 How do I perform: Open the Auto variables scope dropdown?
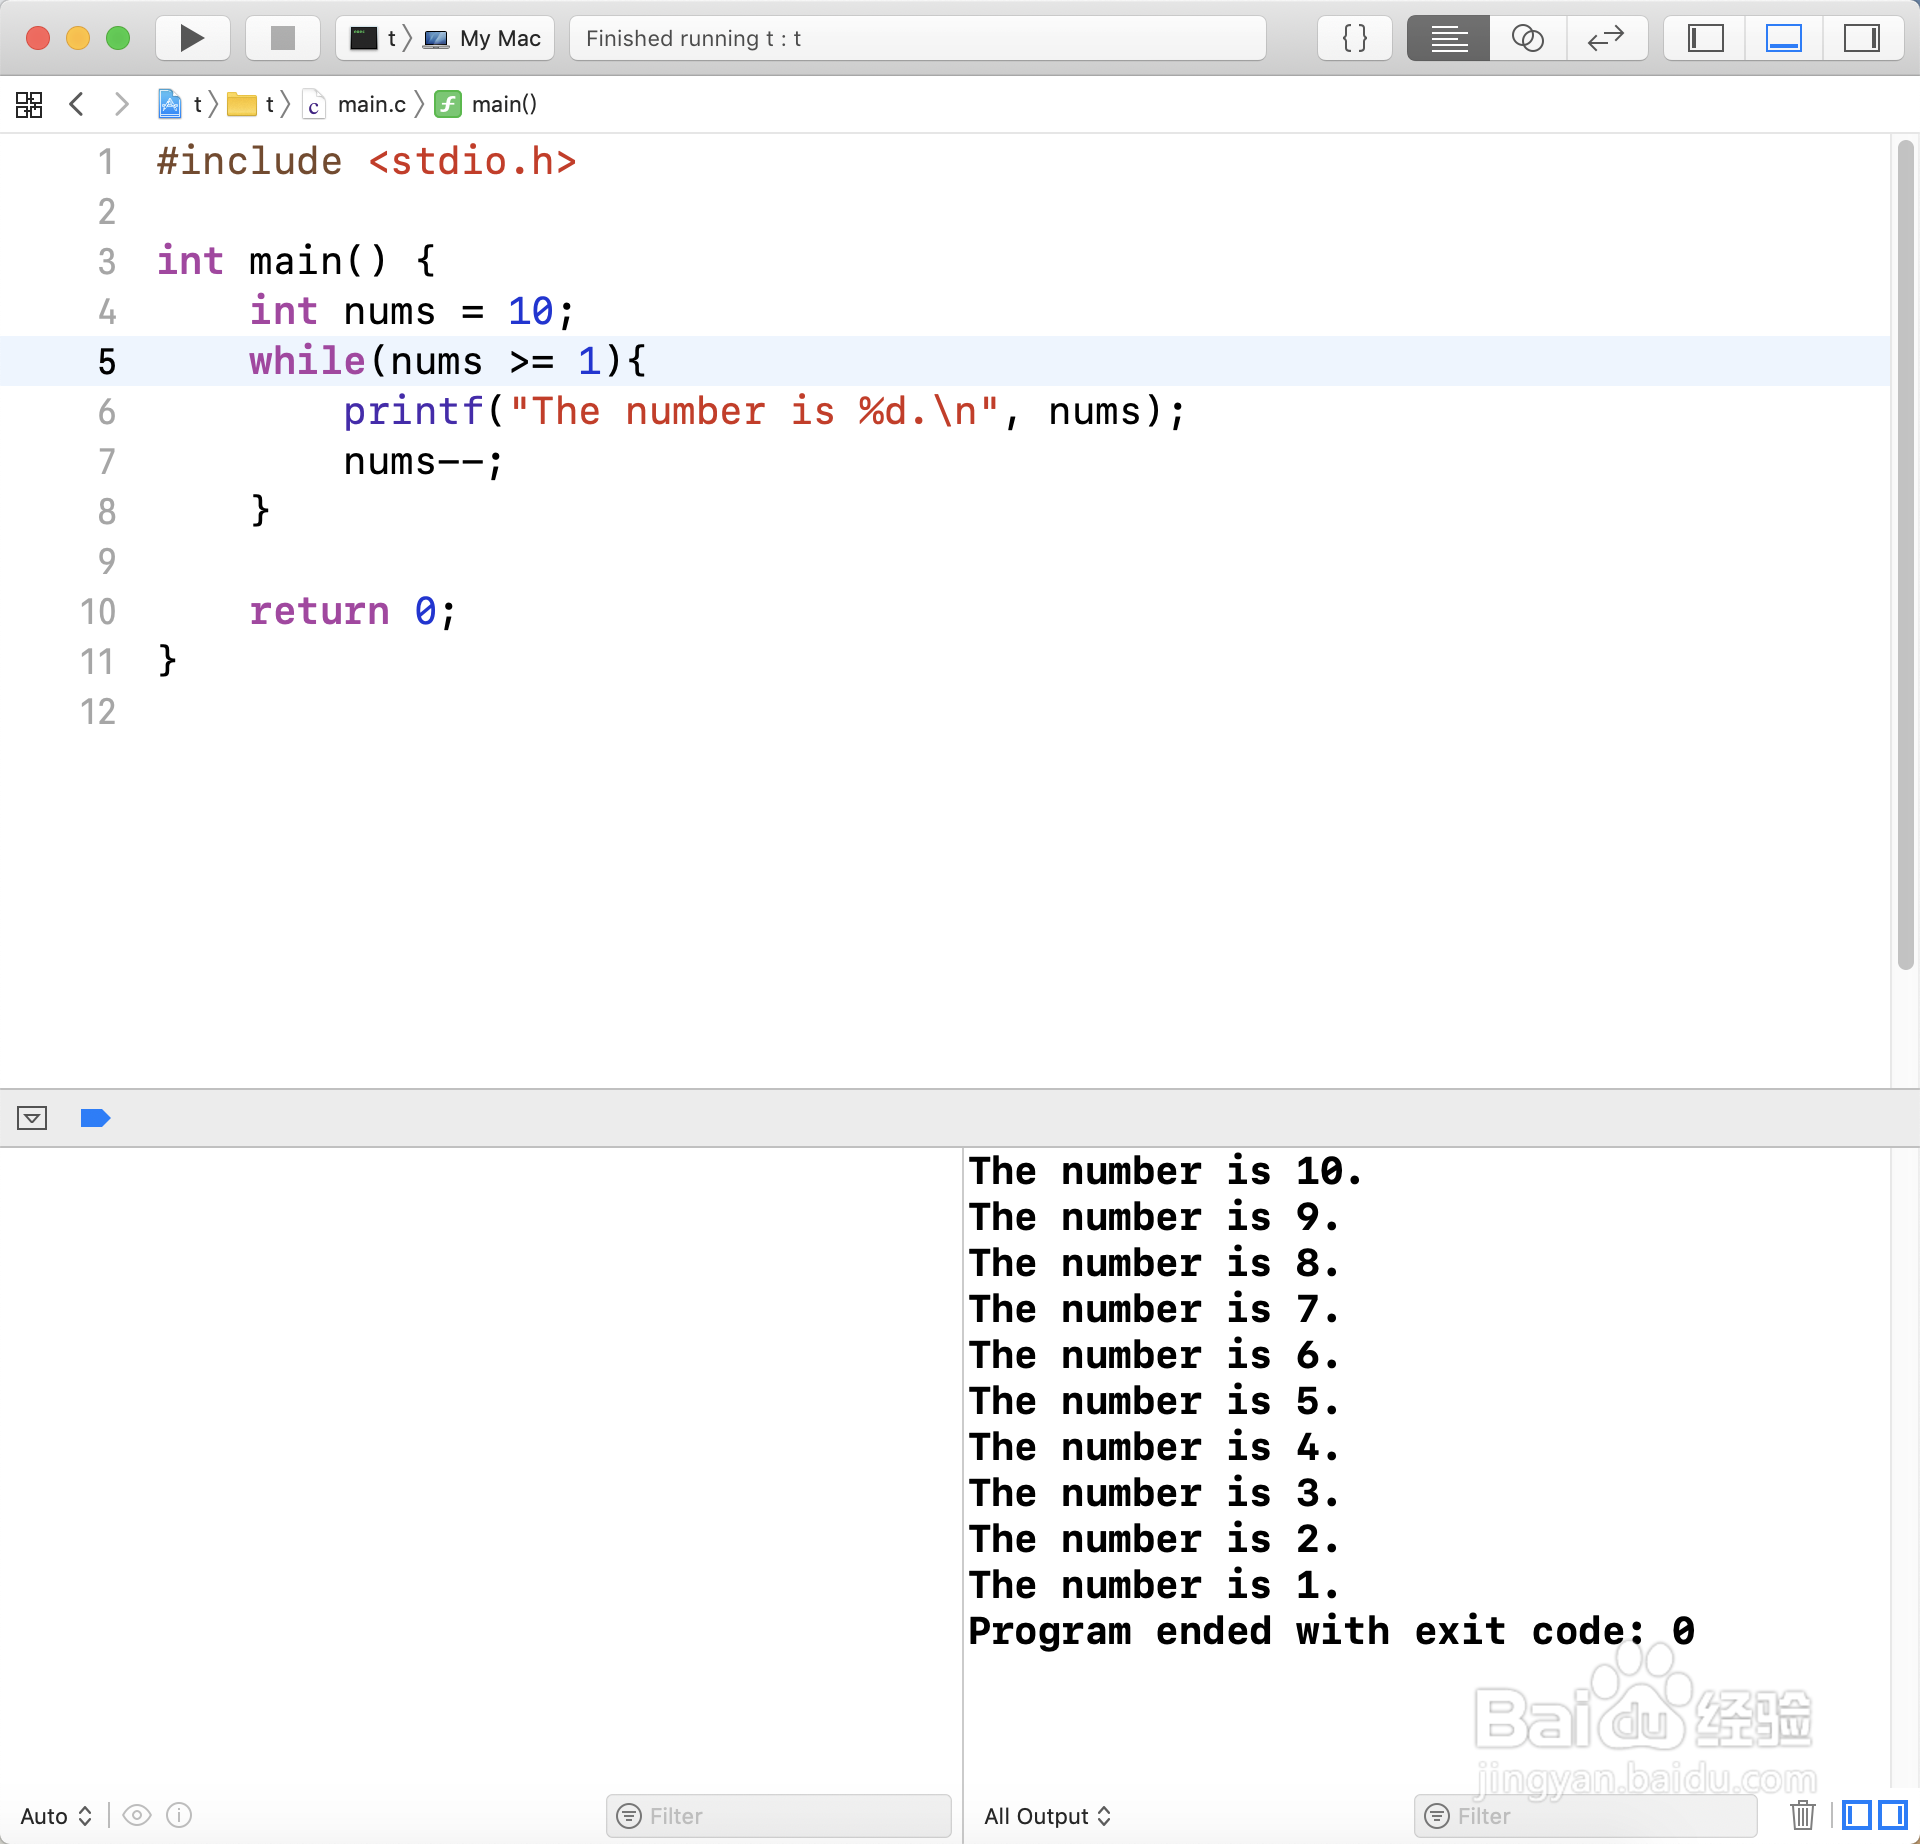(x=56, y=1816)
